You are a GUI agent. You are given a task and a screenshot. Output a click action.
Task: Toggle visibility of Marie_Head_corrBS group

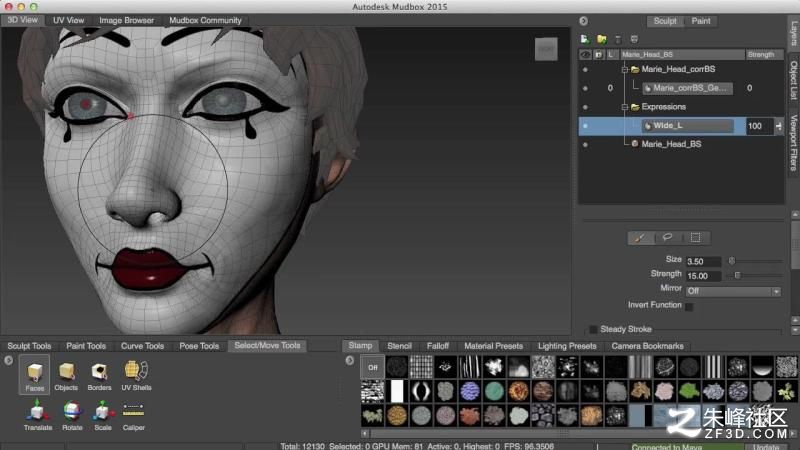point(585,69)
